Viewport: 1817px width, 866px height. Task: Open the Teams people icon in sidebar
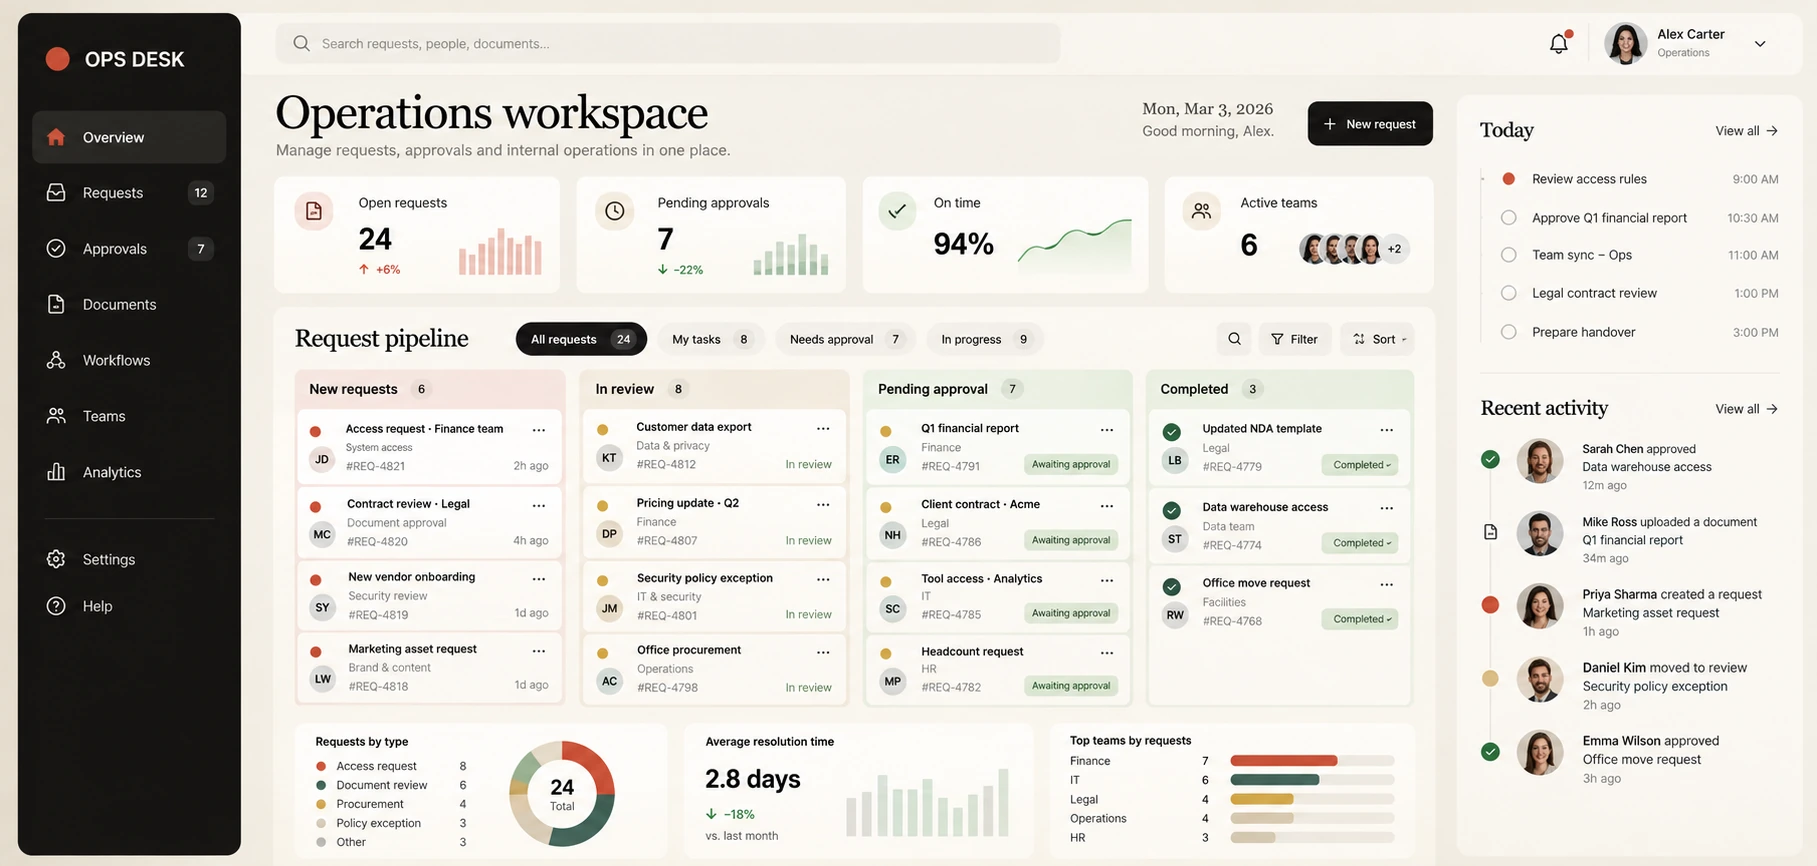(56, 415)
